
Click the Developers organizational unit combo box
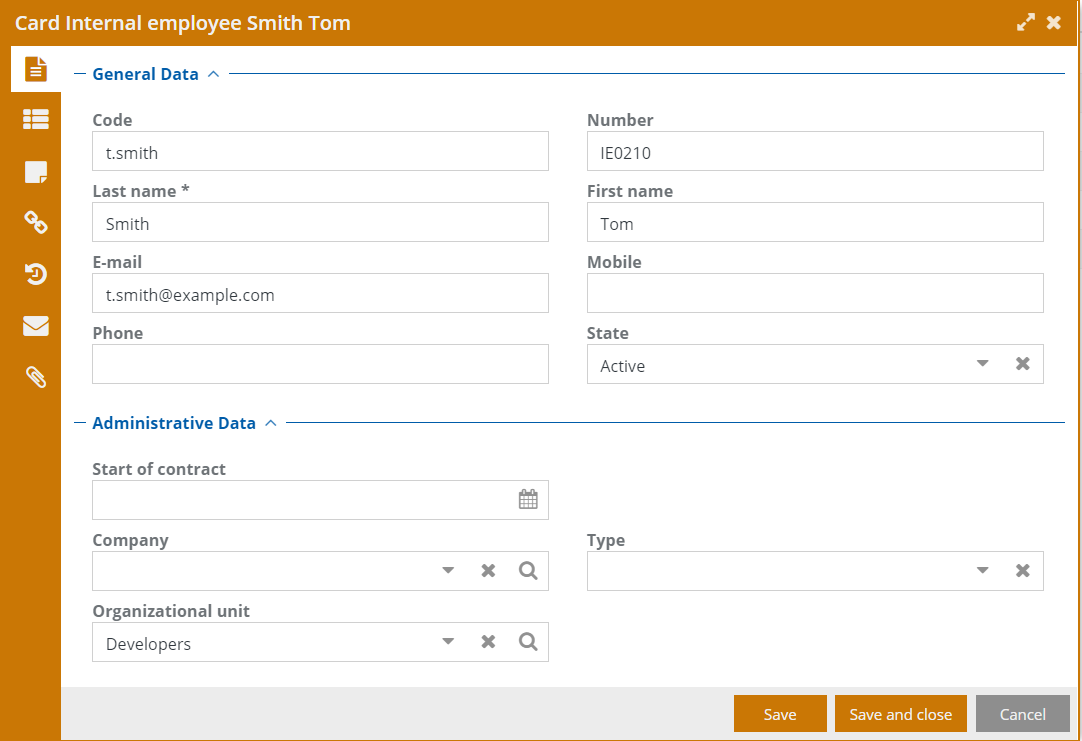tap(320, 642)
